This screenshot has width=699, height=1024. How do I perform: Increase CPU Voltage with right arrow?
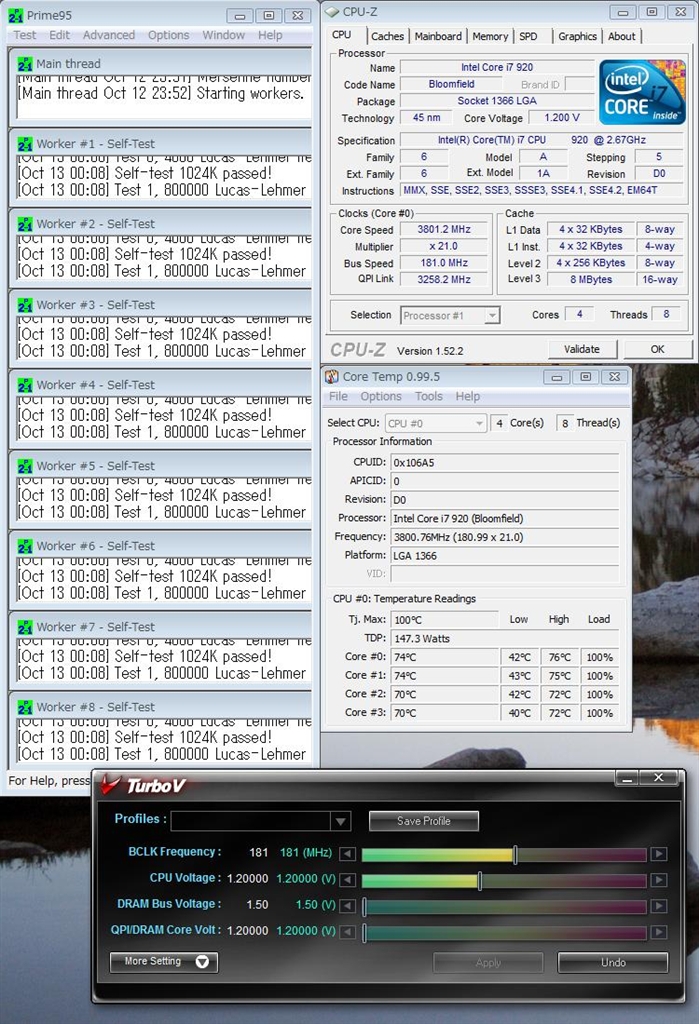pos(659,880)
